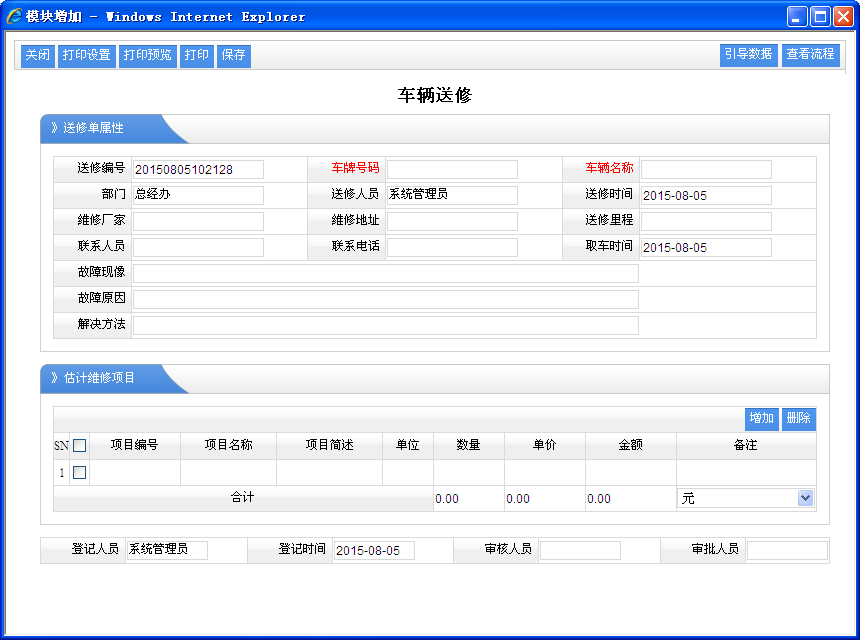Click the 引导数据 button

(748, 55)
